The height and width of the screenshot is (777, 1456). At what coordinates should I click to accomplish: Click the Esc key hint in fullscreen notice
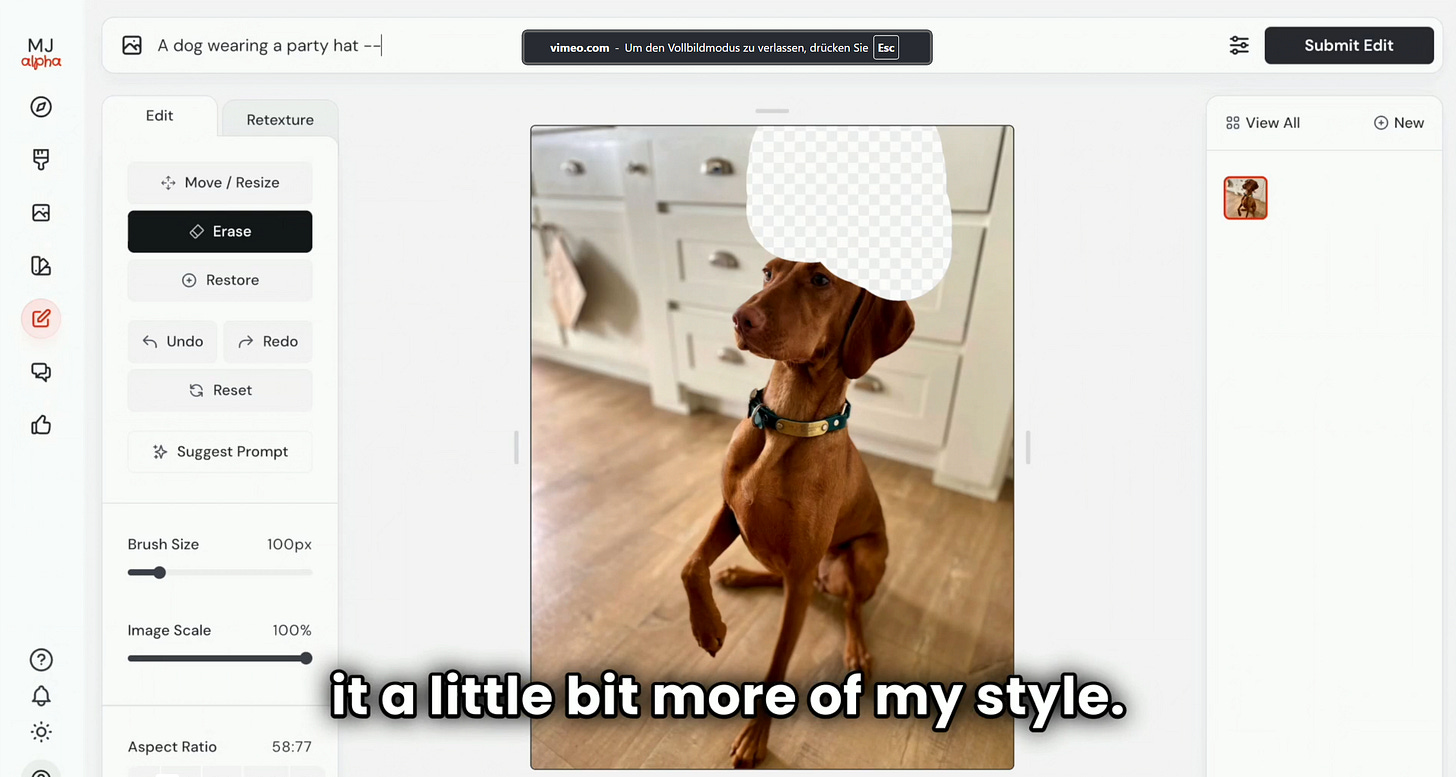(x=886, y=48)
